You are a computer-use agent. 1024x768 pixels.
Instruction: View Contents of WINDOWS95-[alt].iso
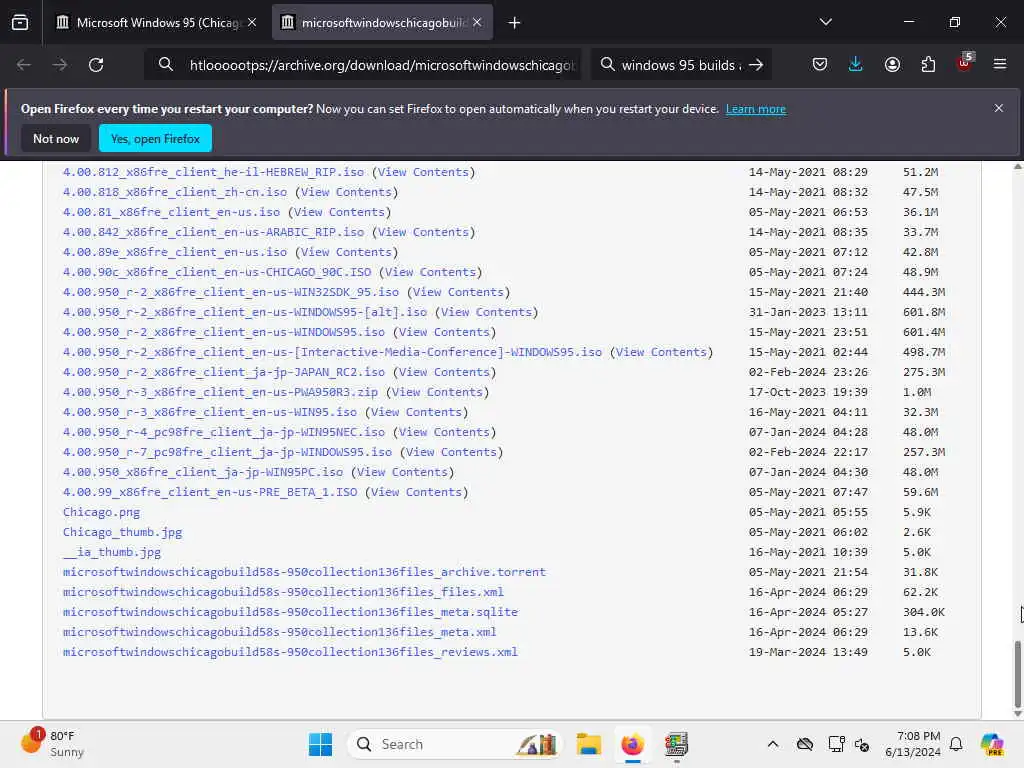[x=487, y=312]
